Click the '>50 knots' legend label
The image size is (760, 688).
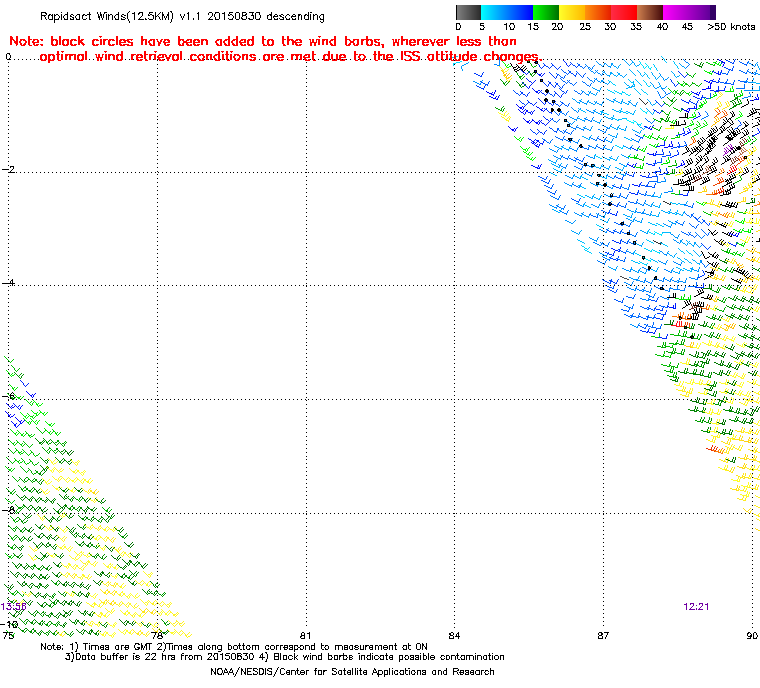[x=731, y=27]
